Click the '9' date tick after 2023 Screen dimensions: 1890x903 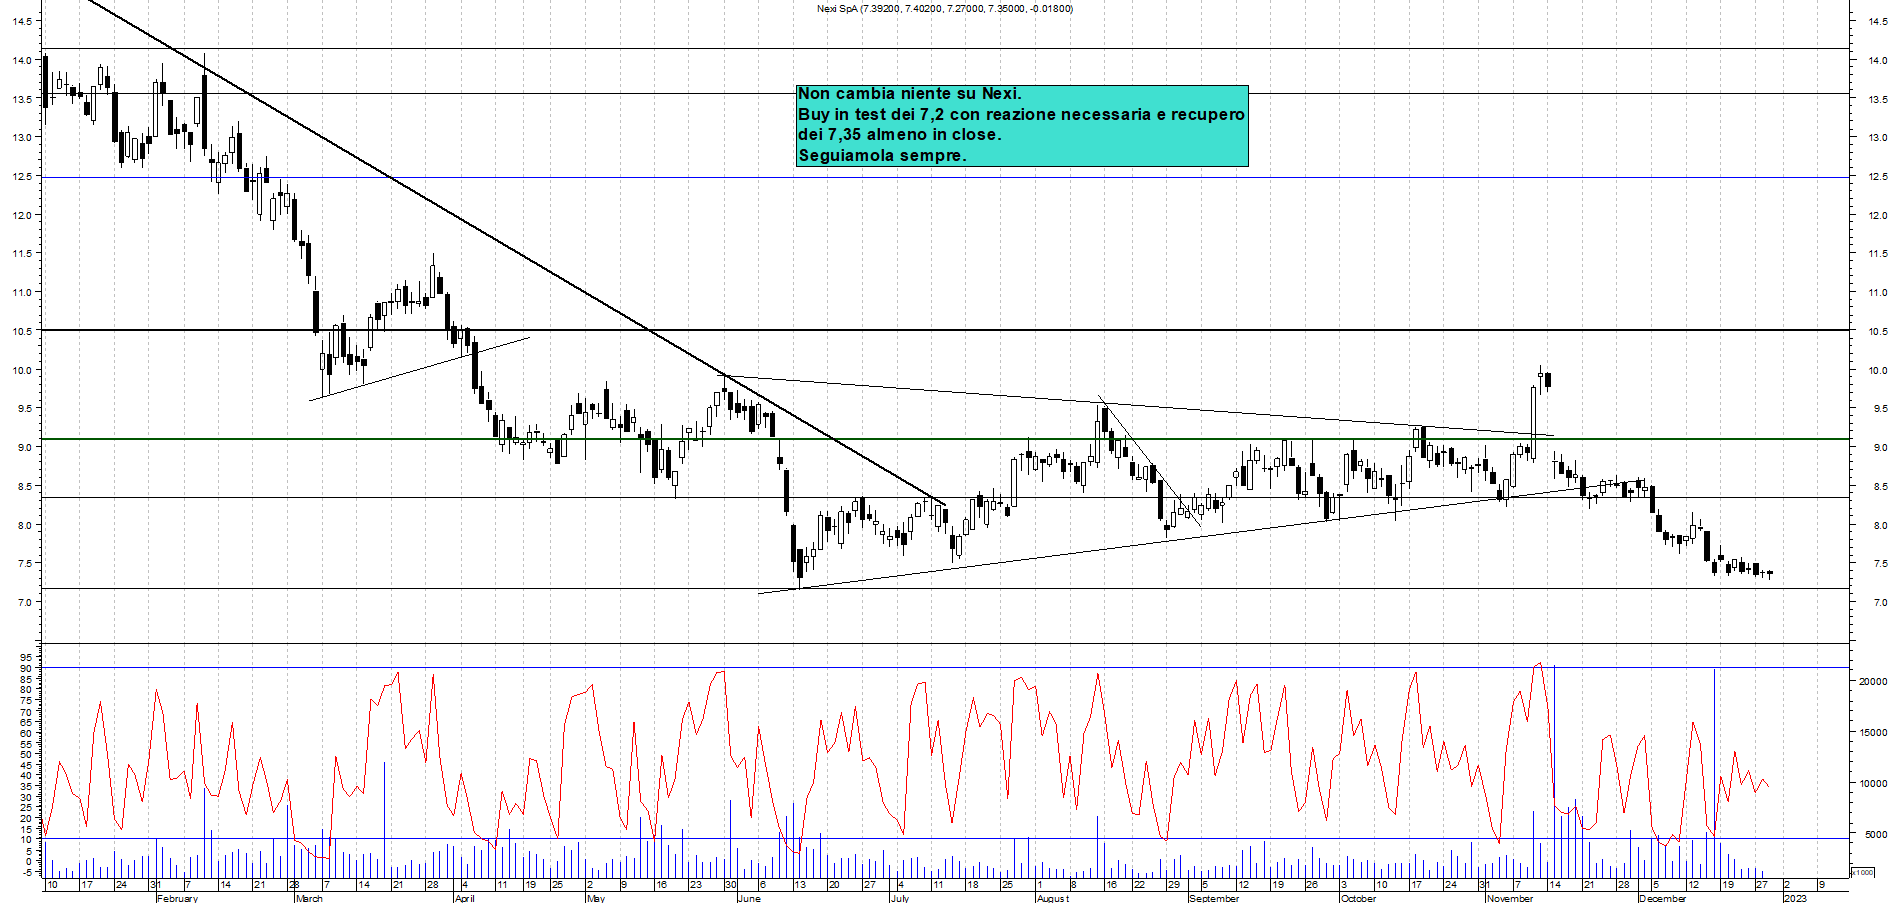pos(1821,885)
